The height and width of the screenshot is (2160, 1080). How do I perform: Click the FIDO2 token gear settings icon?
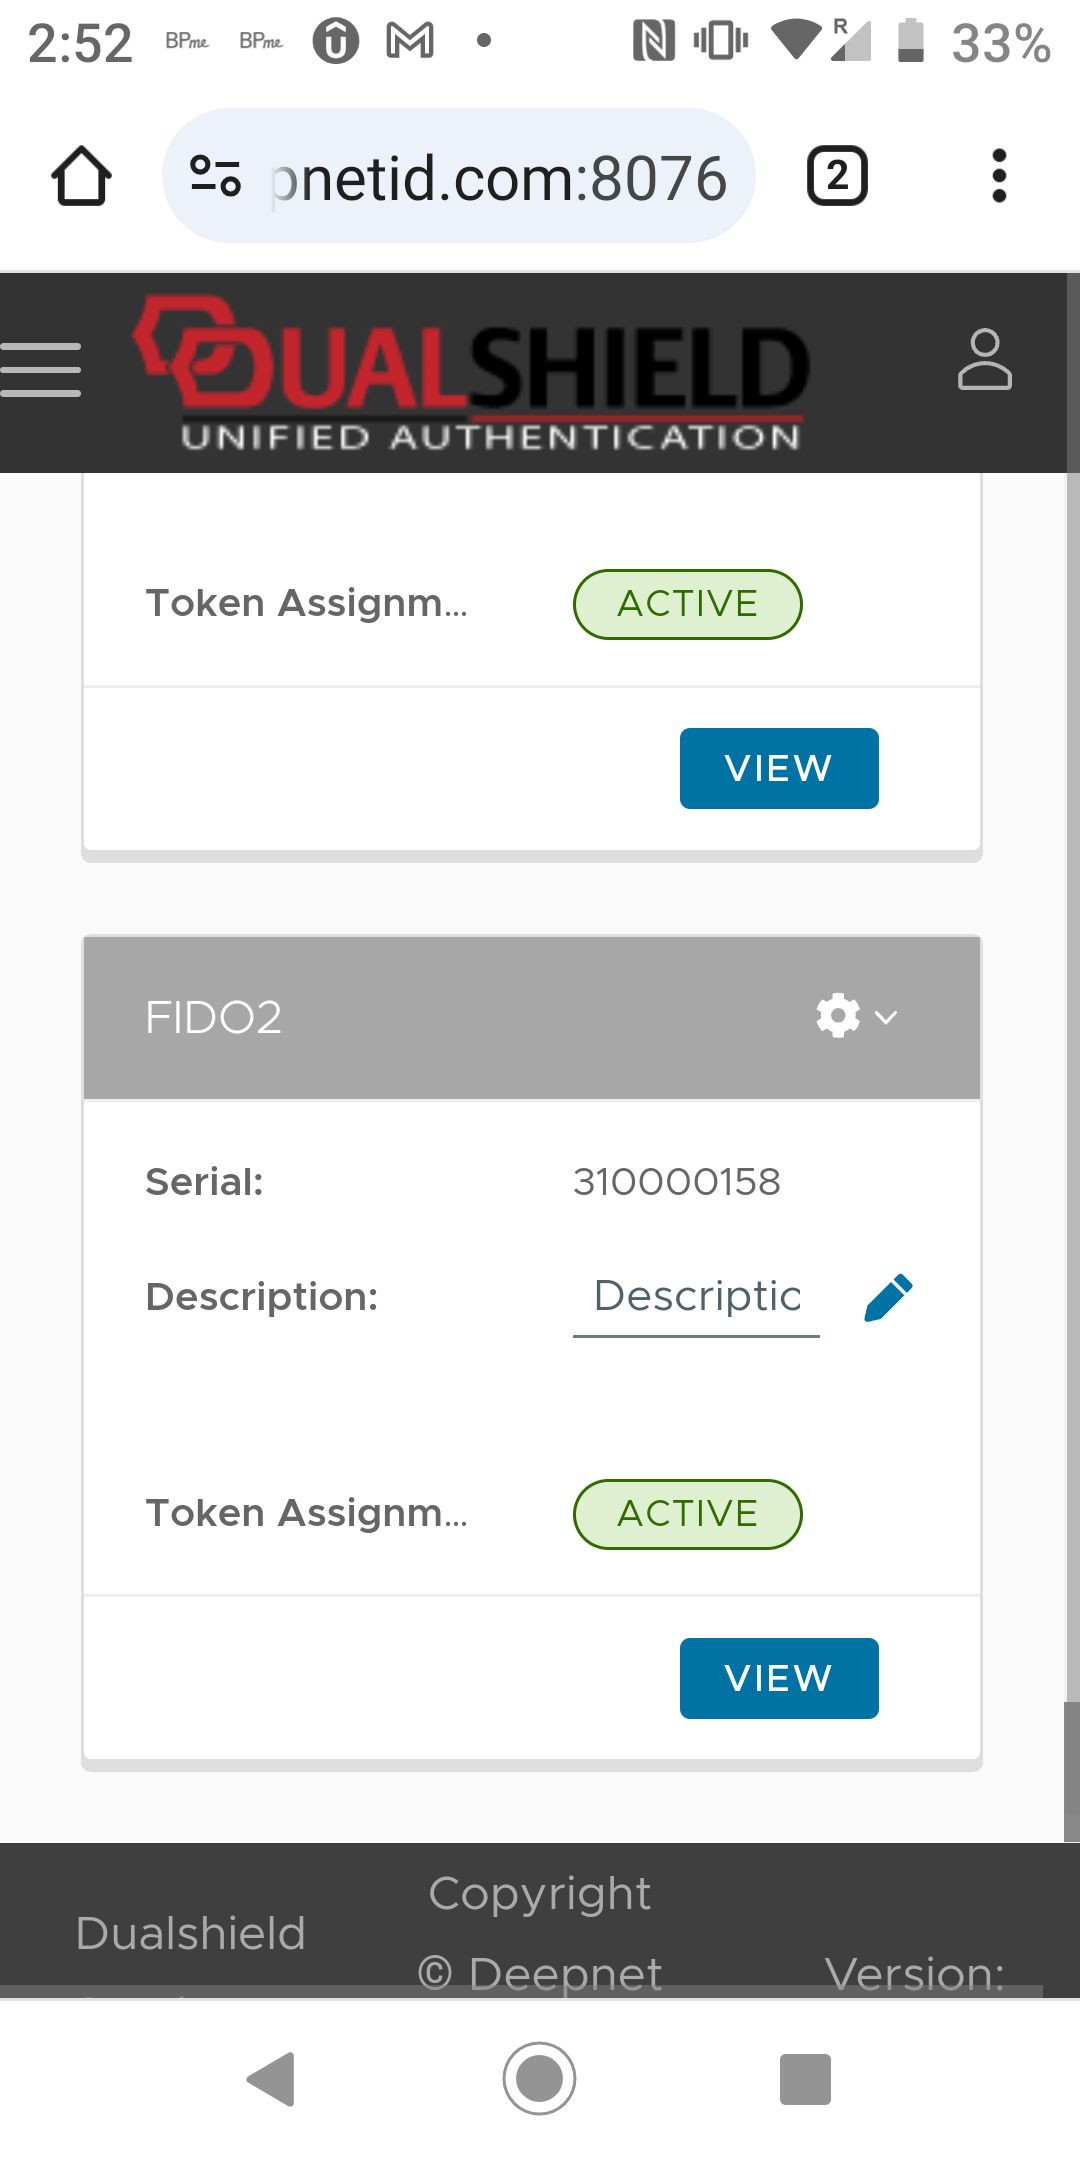pos(838,1016)
